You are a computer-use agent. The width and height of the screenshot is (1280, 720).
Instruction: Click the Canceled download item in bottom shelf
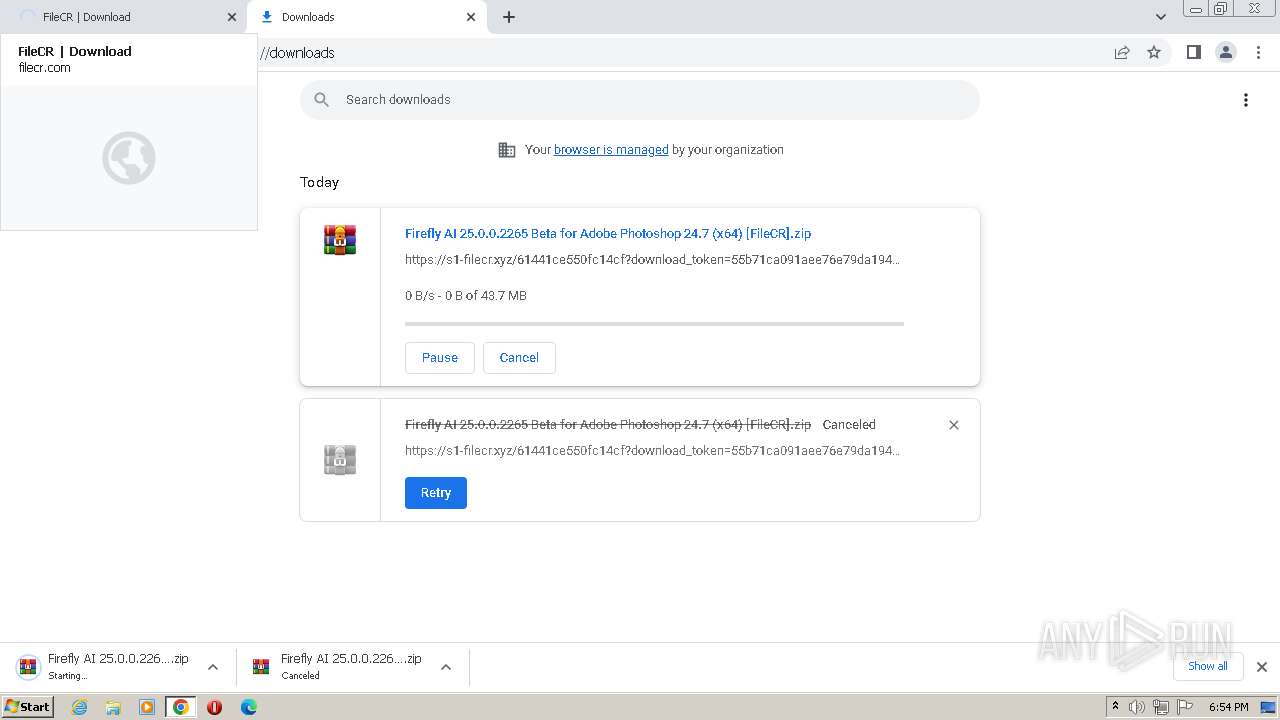[x=338, y=667]
